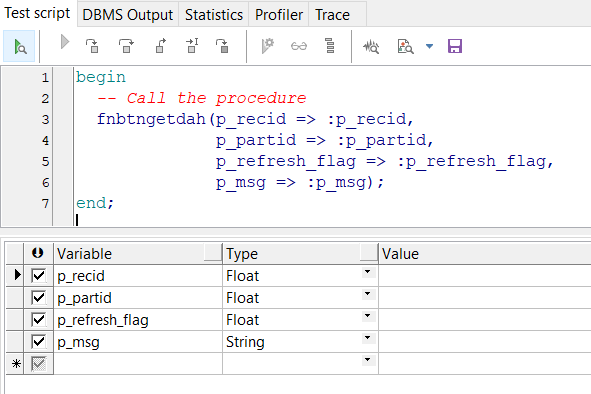Uncheck the p_recid variable checkbox
Viewport: 591px width, 394px height.
point(38,276)
